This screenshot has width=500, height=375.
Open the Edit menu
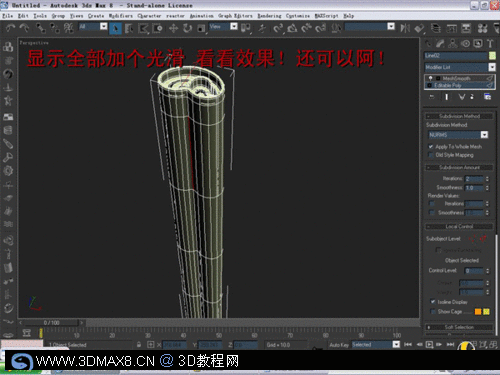(x=23, y=16)
